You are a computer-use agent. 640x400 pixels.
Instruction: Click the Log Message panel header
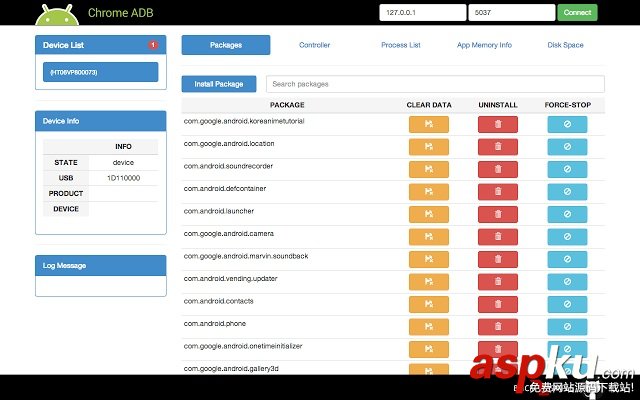(100, 266)
